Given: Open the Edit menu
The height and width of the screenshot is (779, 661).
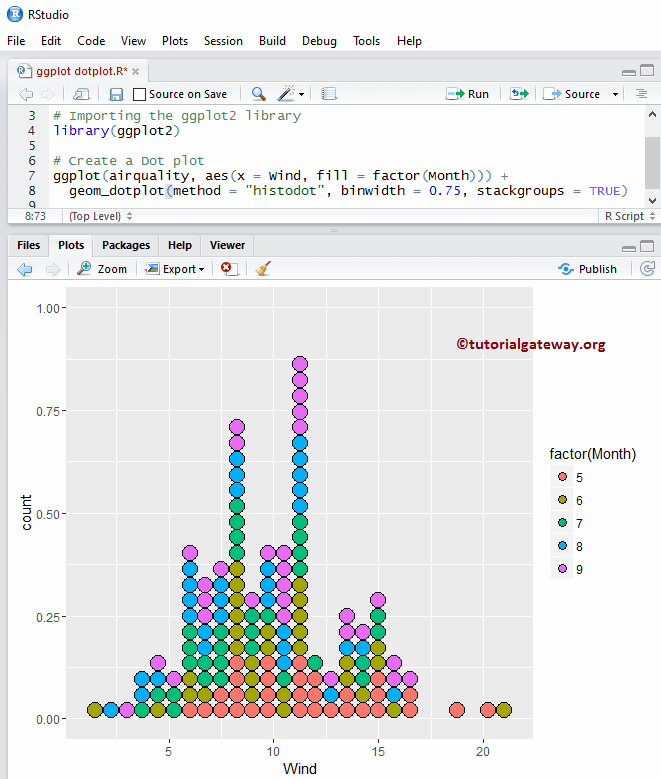Looking at the screenshot, I should [51, 41].
